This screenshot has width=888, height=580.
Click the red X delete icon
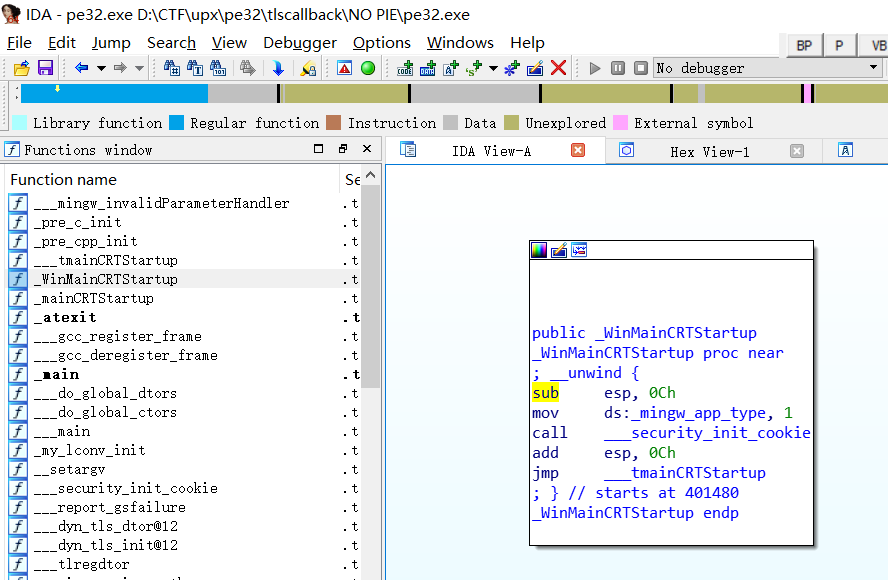click(x=559, y=68)
